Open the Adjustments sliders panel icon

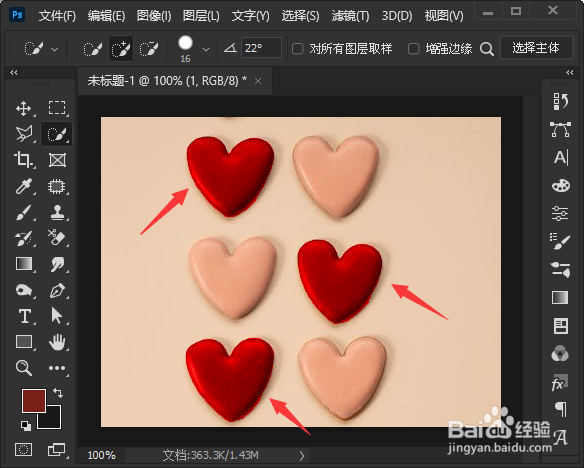tap(561, 213)
